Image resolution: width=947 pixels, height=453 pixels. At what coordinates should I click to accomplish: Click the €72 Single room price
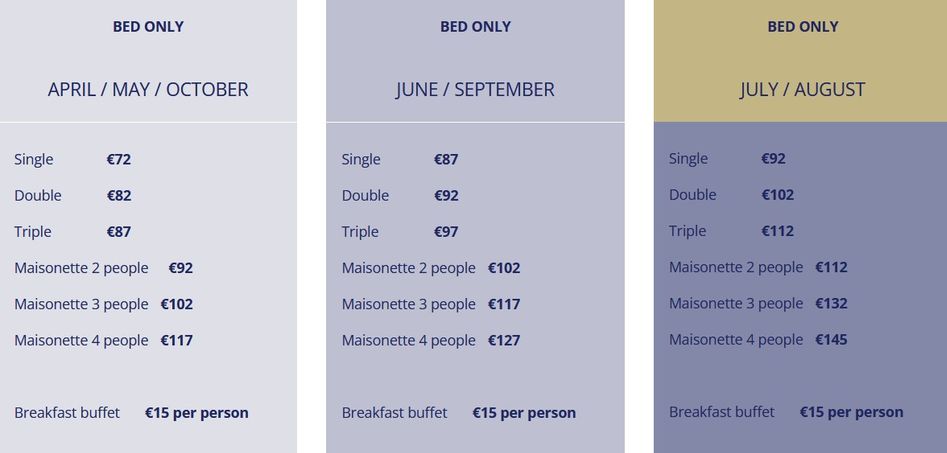tap(119, 159)
